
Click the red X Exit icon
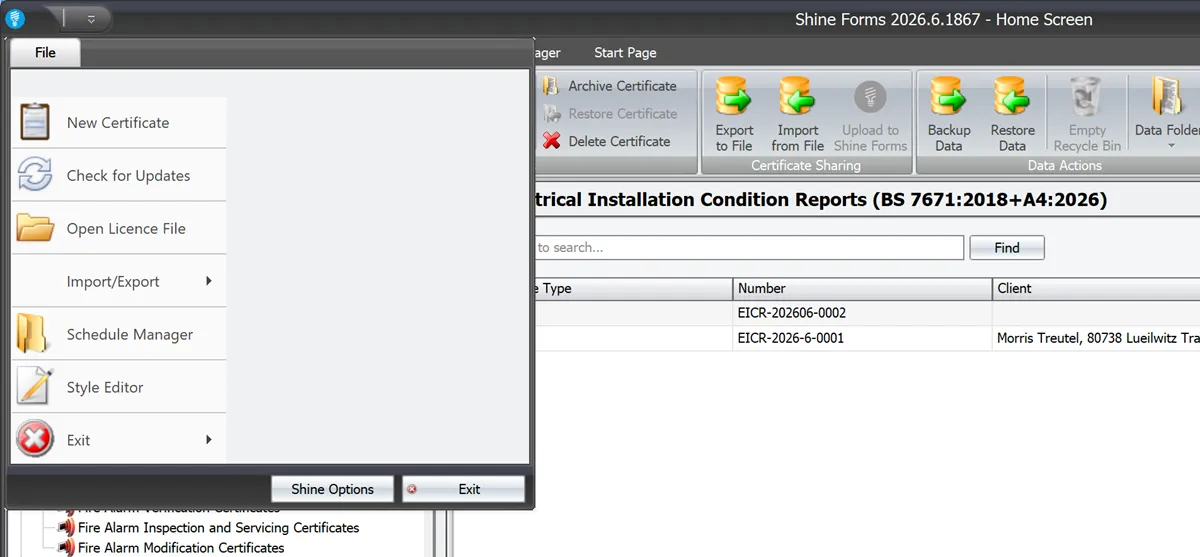click(x=35, y=440)
